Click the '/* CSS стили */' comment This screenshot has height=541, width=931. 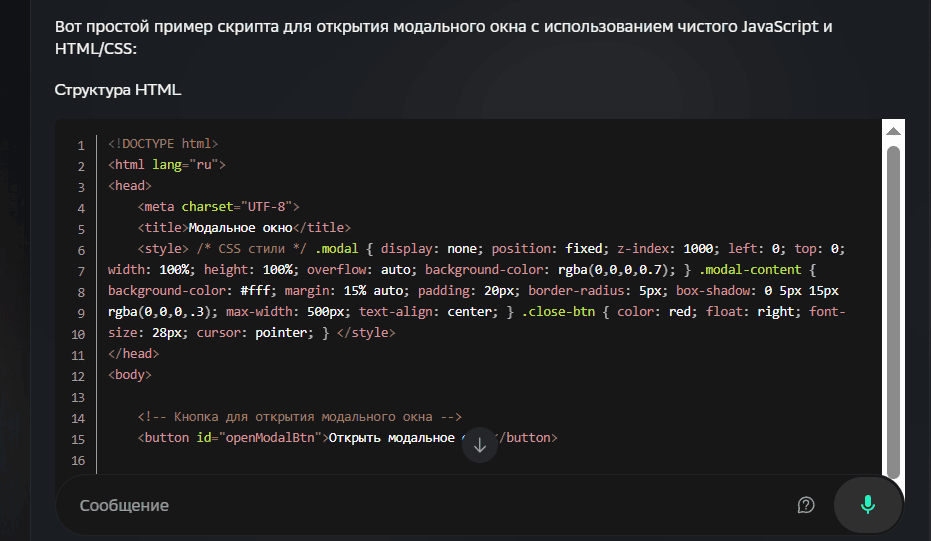(252, 248)
